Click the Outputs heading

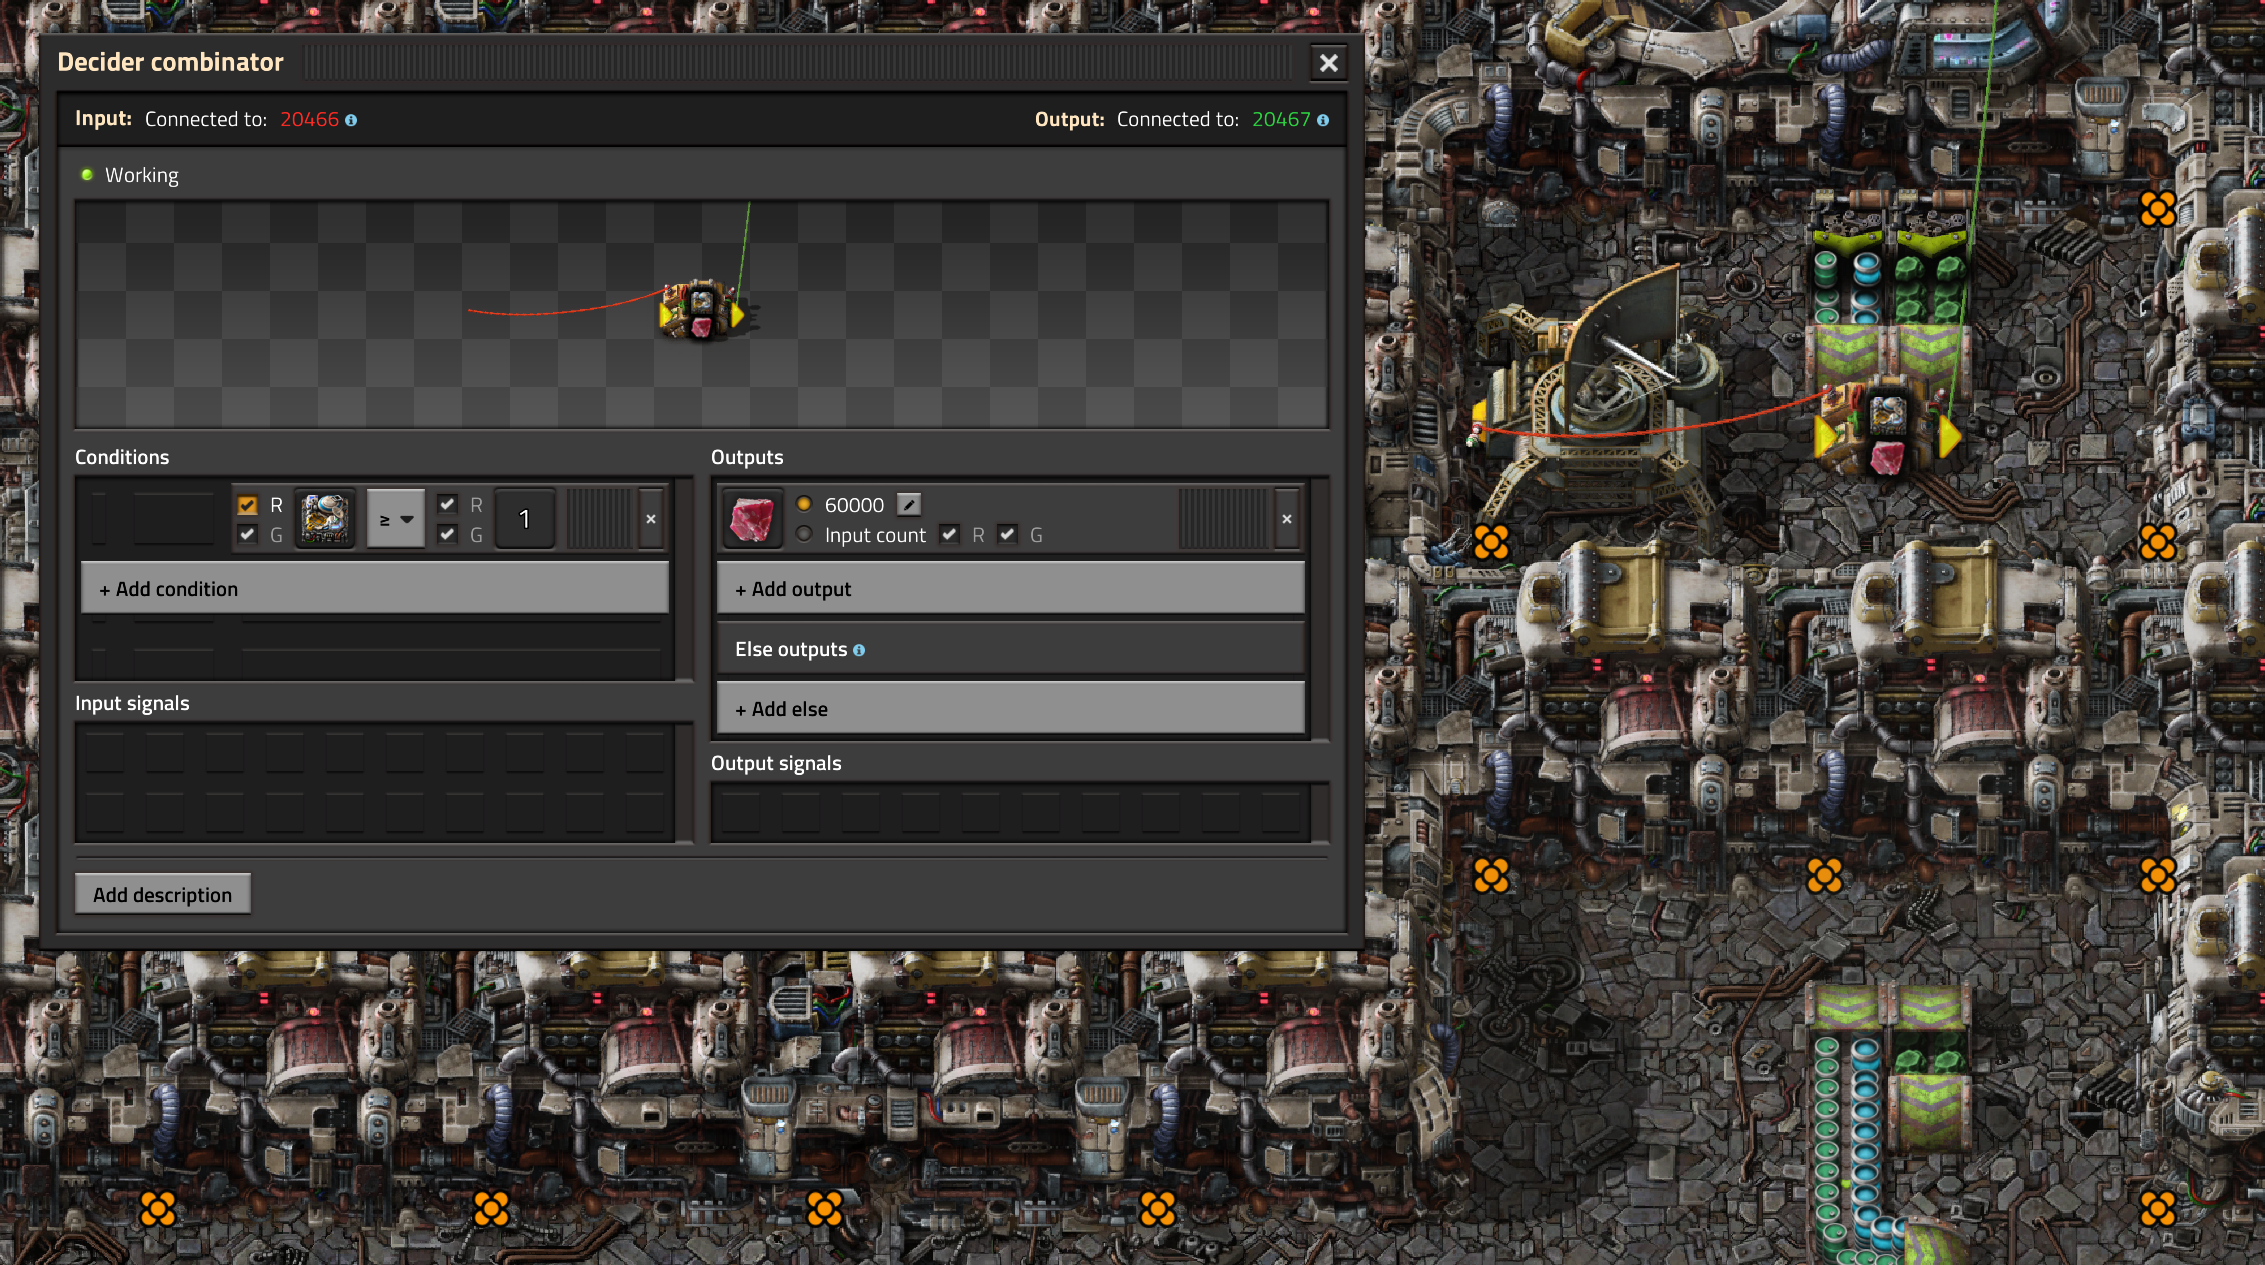pyautogui.click(x=747, y=457)
